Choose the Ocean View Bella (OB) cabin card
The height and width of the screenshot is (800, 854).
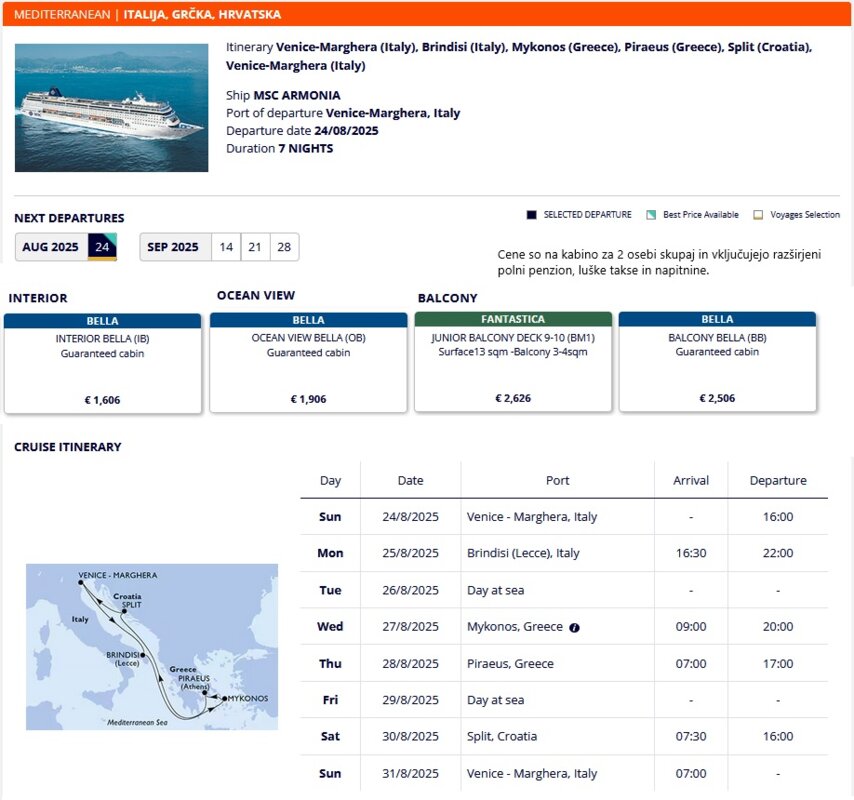point(308,362)
